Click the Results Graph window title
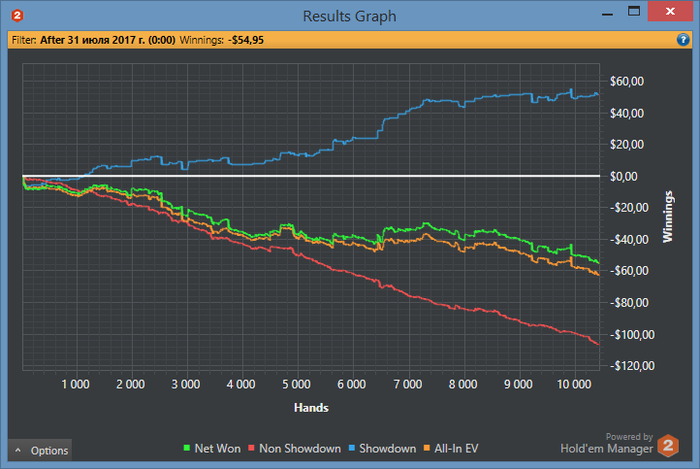This screenshot has height=469, width=700. 350,16
